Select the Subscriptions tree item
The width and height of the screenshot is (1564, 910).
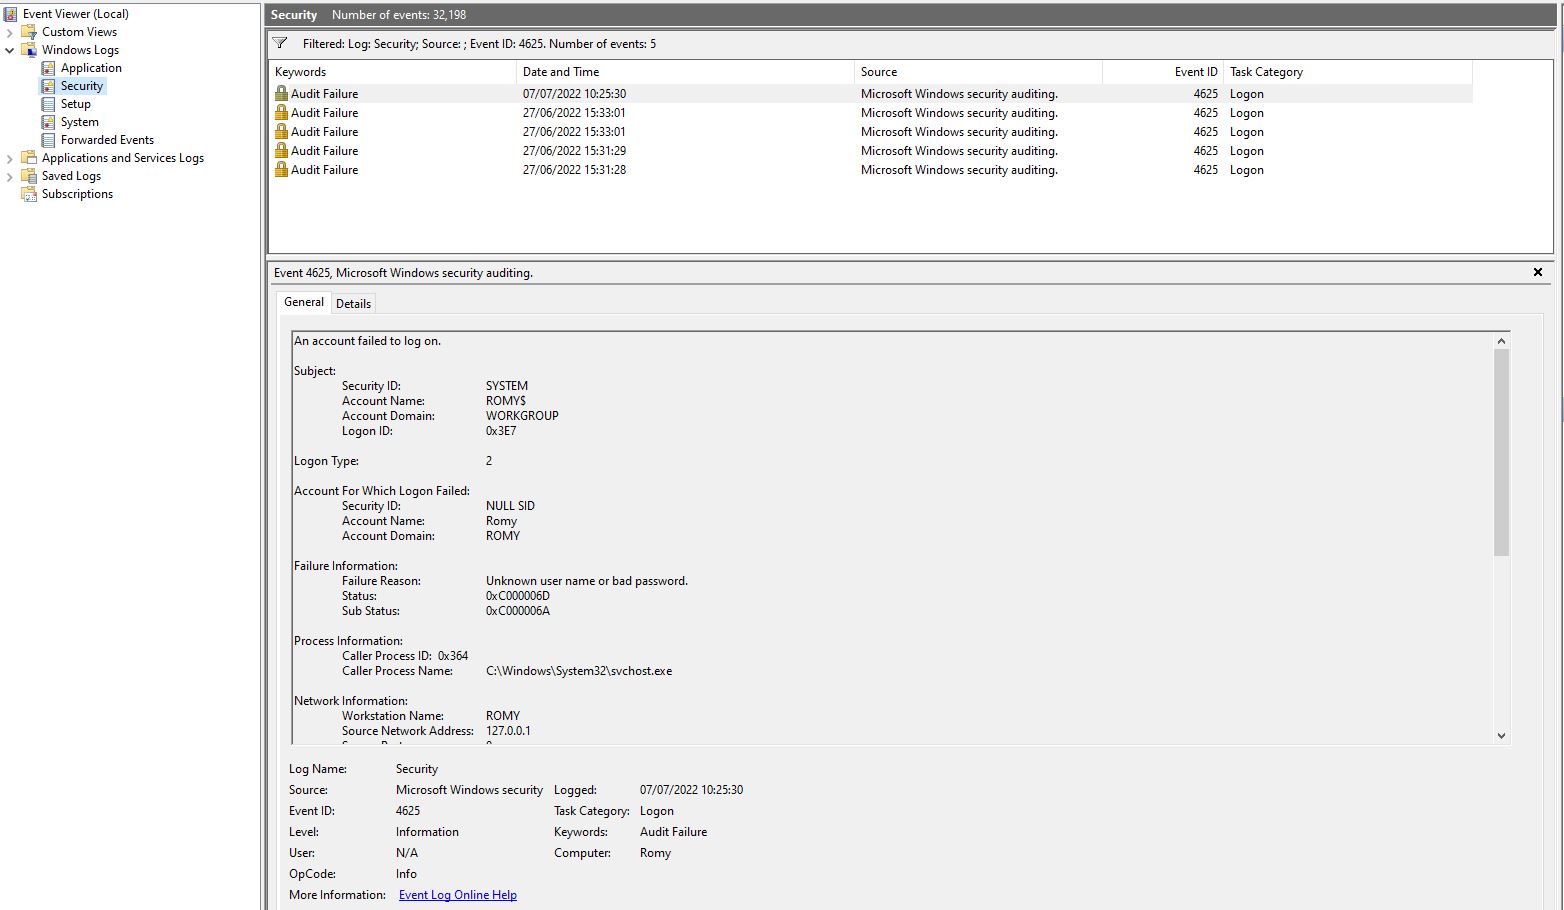click(x=77, y=194)
